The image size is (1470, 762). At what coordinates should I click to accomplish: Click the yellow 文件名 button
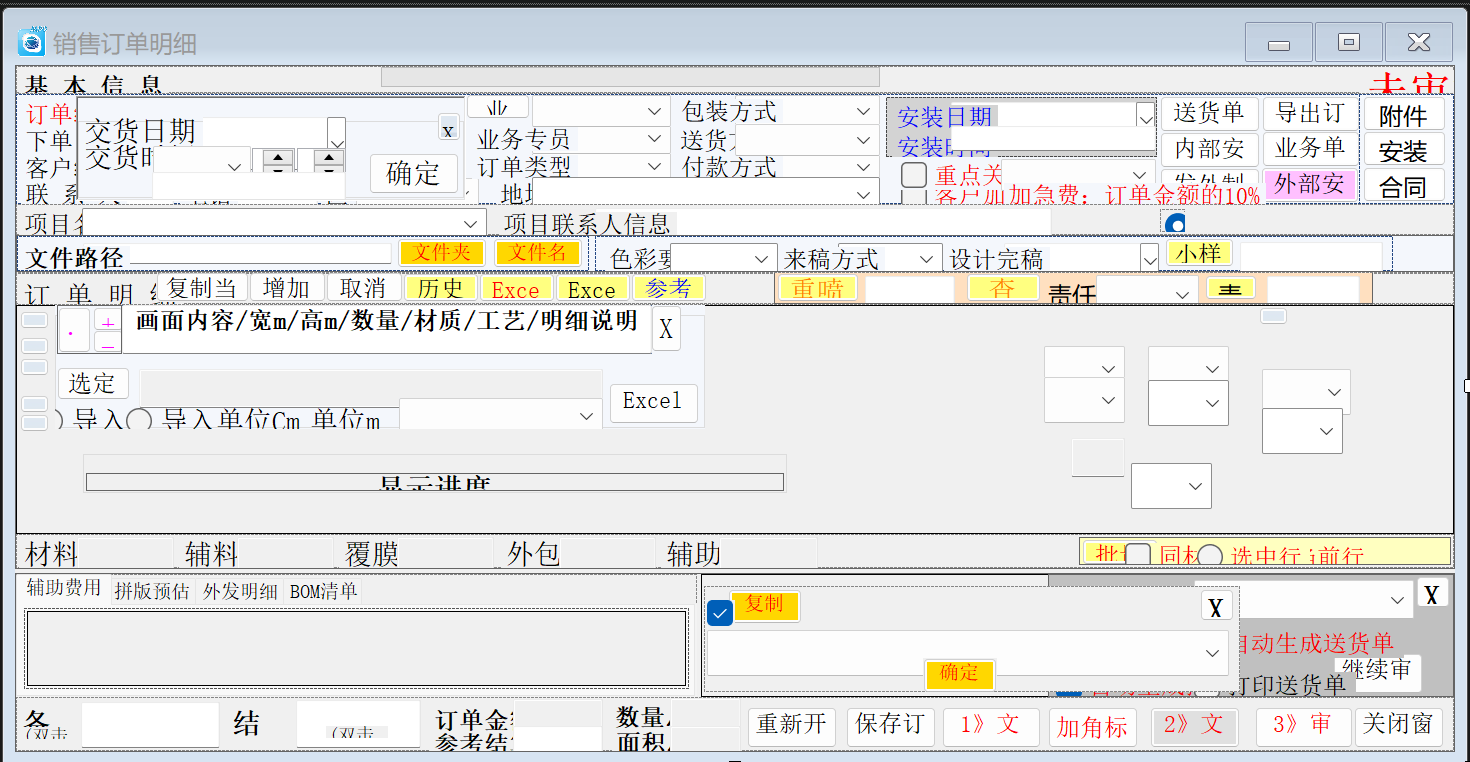538,253
